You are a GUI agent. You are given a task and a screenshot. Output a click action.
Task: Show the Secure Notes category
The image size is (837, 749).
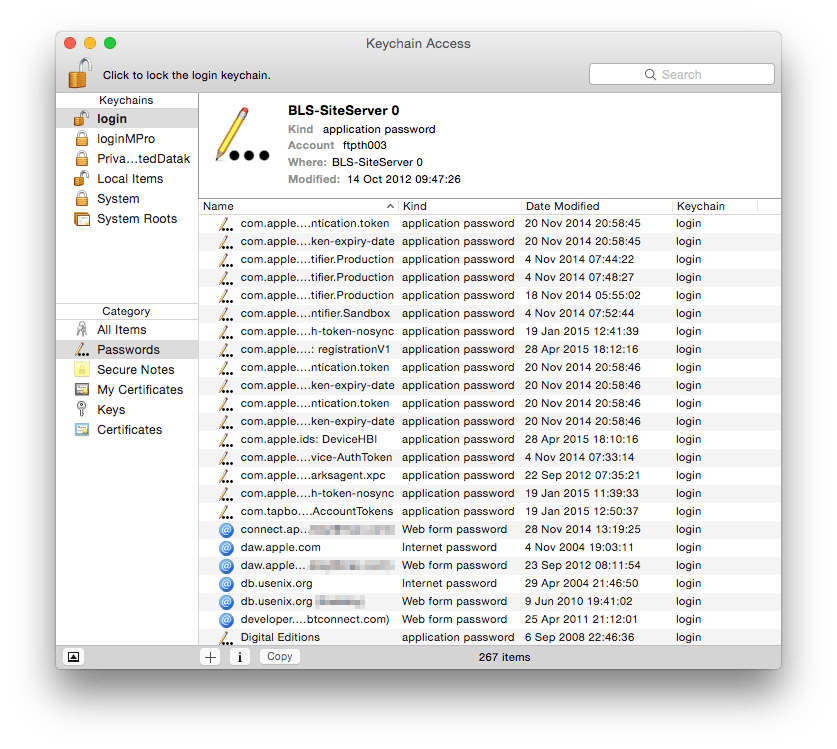[x=135, y=370]
